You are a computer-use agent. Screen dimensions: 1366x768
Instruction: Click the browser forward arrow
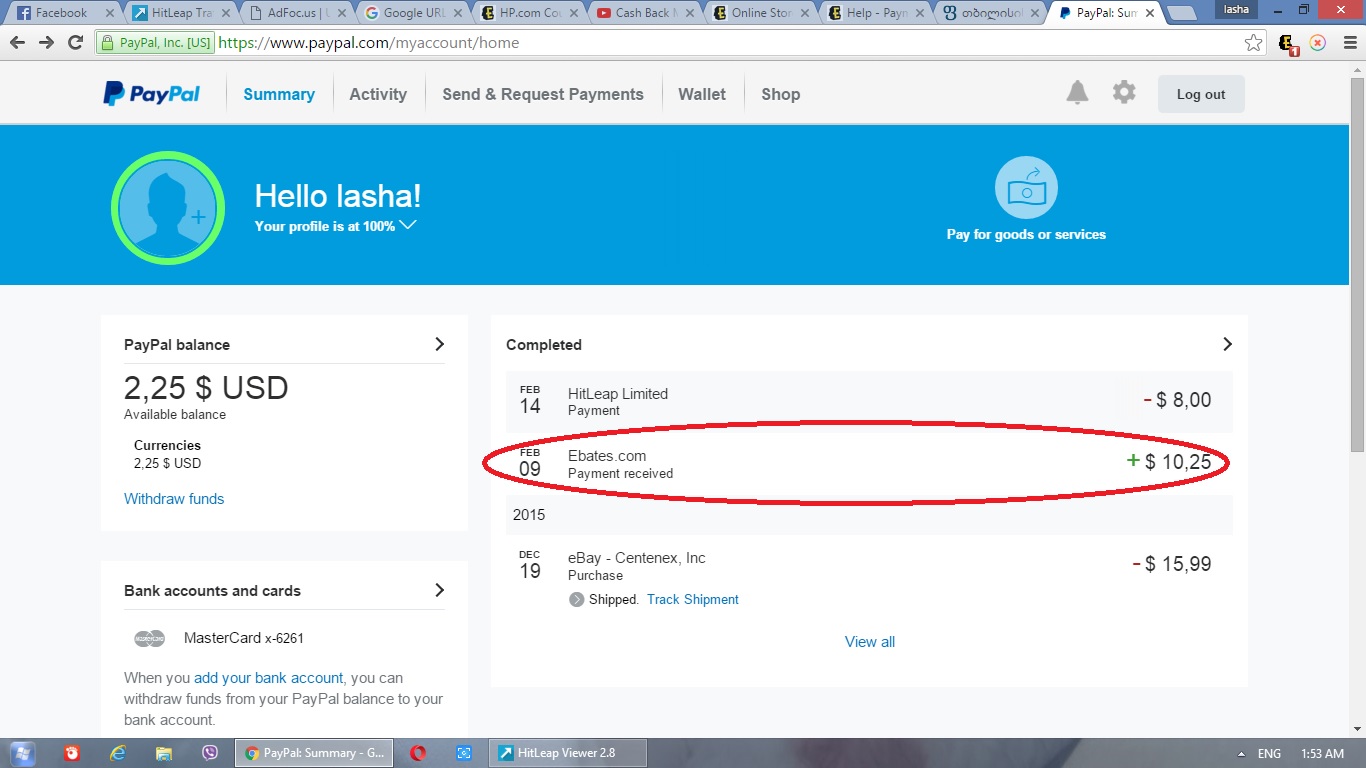[46, 43]
